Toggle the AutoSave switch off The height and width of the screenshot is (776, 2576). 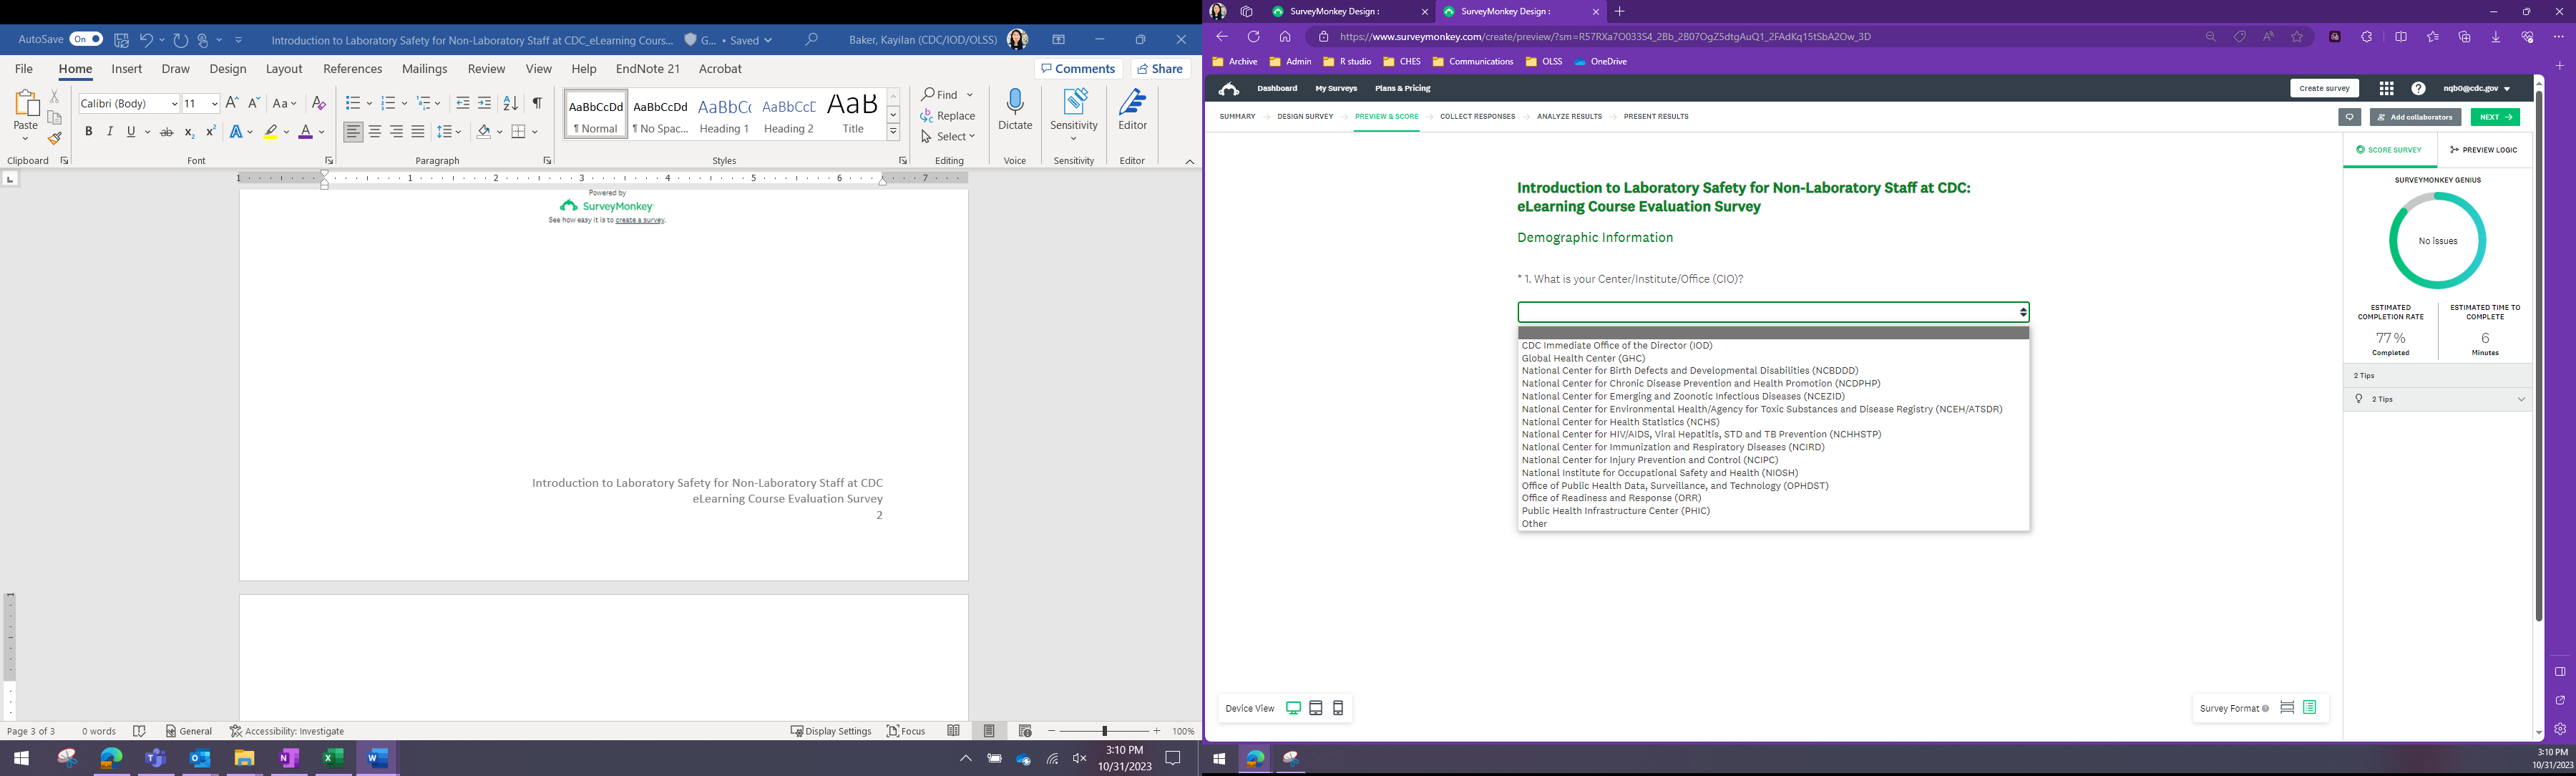pos(86,40)
